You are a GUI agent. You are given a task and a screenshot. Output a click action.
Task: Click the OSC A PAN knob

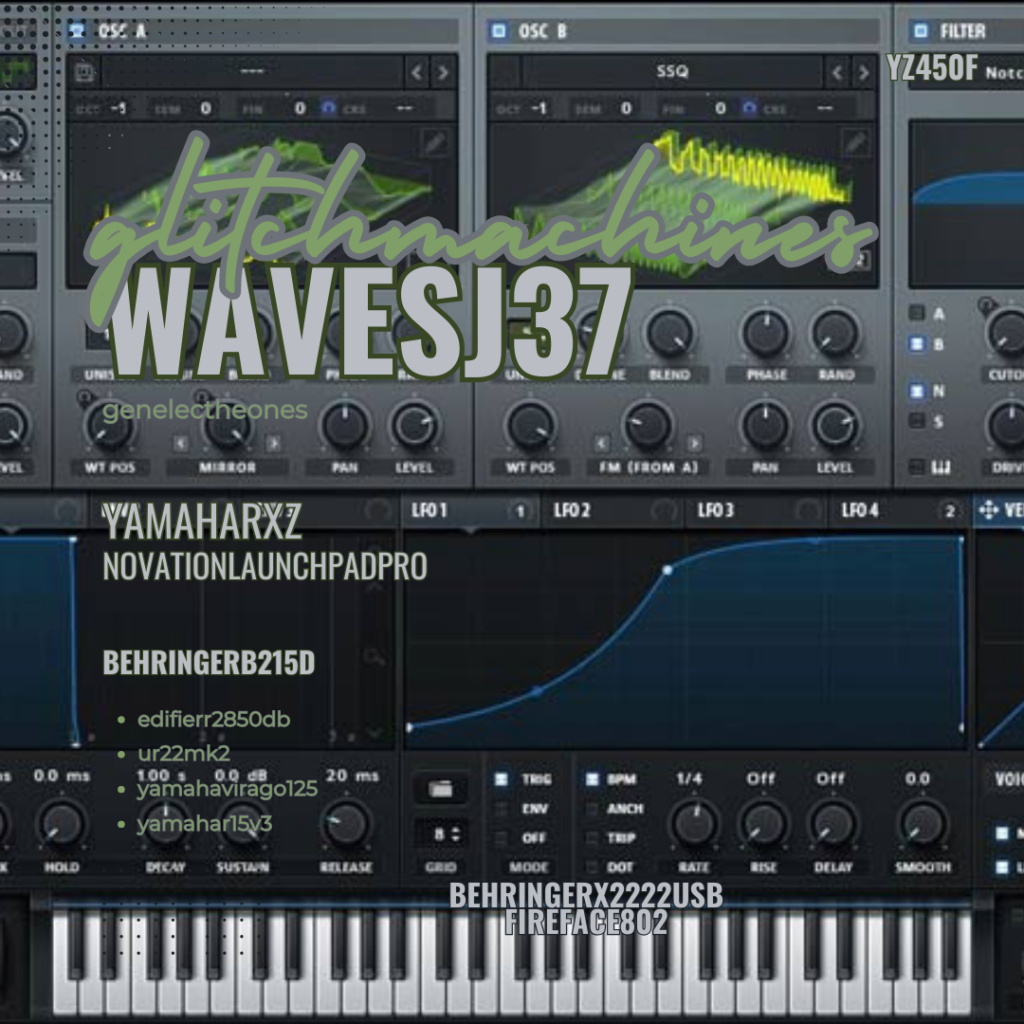pos(345,425)
